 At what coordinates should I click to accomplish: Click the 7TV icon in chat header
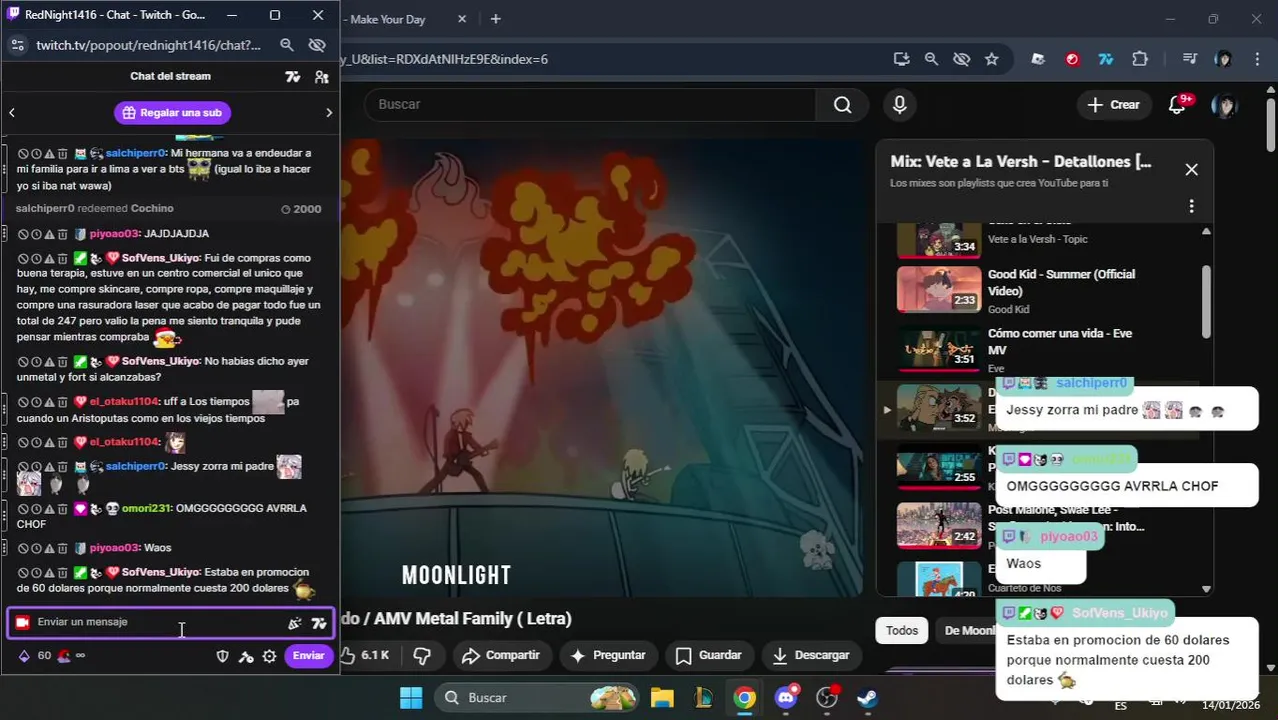click(x=293, y=77)
